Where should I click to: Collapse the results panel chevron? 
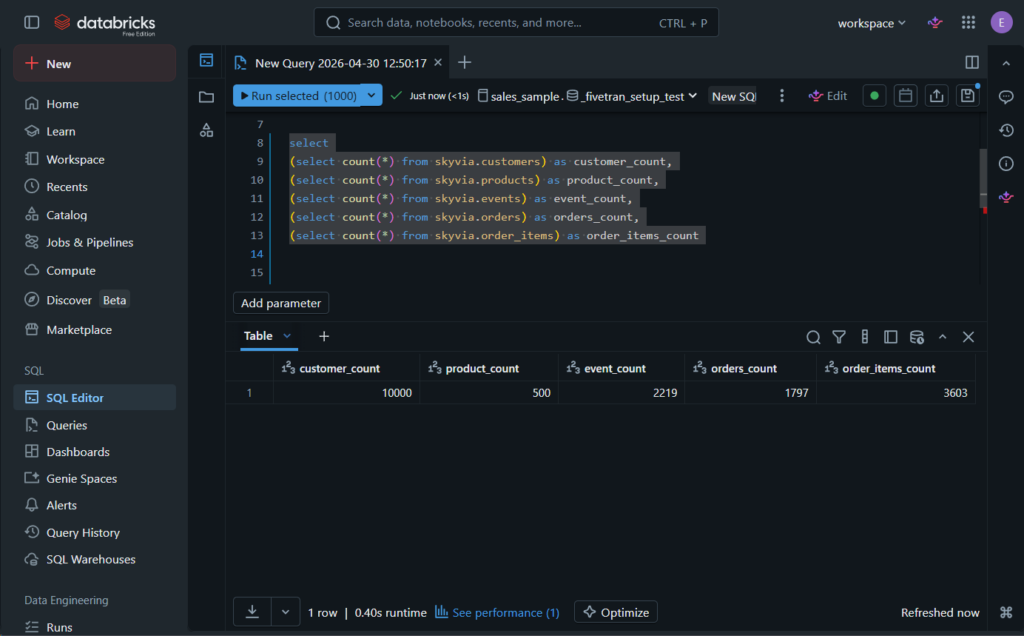coord(942,337)
